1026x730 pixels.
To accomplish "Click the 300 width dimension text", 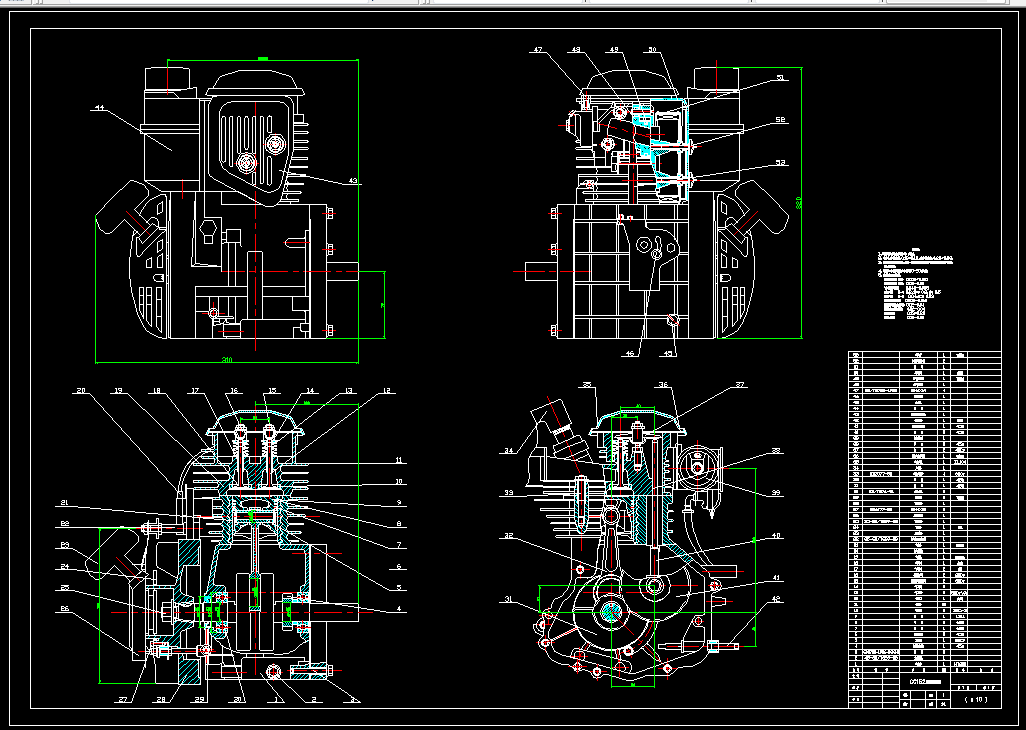I will pos(227,360).
